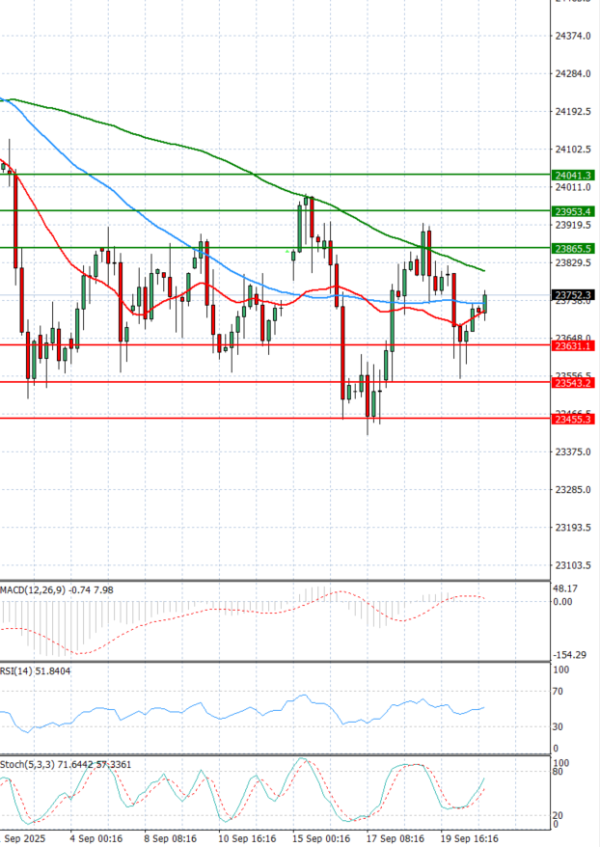Click the 24102.5 price axis value
The image size is (600, 847).
coord(573,149)
